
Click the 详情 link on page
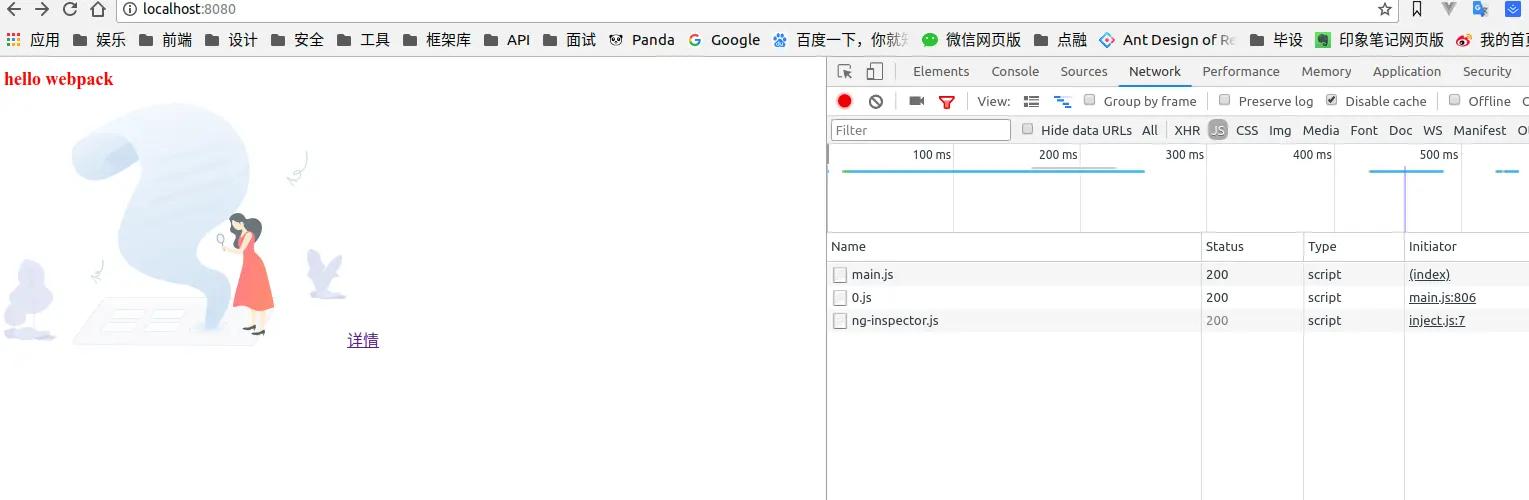click(x=363, y=340)
